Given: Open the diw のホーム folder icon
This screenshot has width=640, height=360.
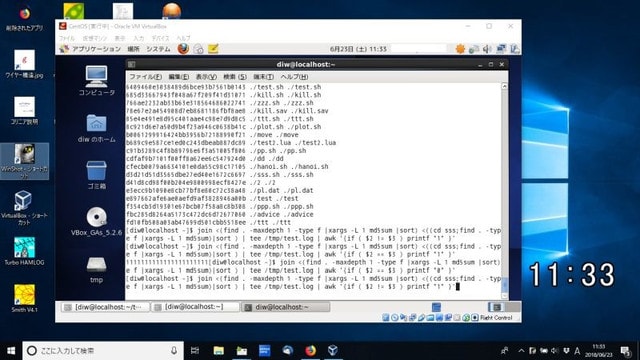Looking at the screenshot, I should 97,128.
